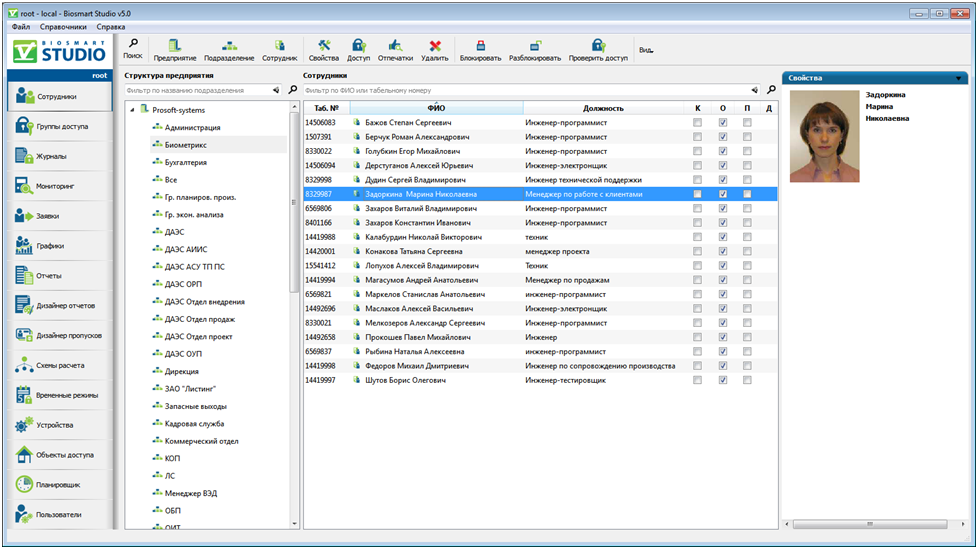This screenshot has width=978, height=549.
Task: Collapse the Свойства panel with its arrow
Action: (x=960, y=78)
